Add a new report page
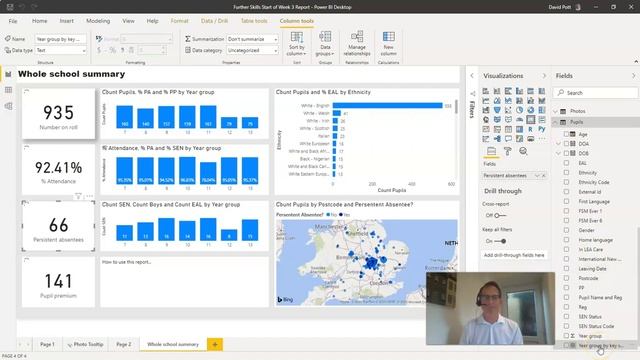640x360 pixels. [x=215, y=344]
